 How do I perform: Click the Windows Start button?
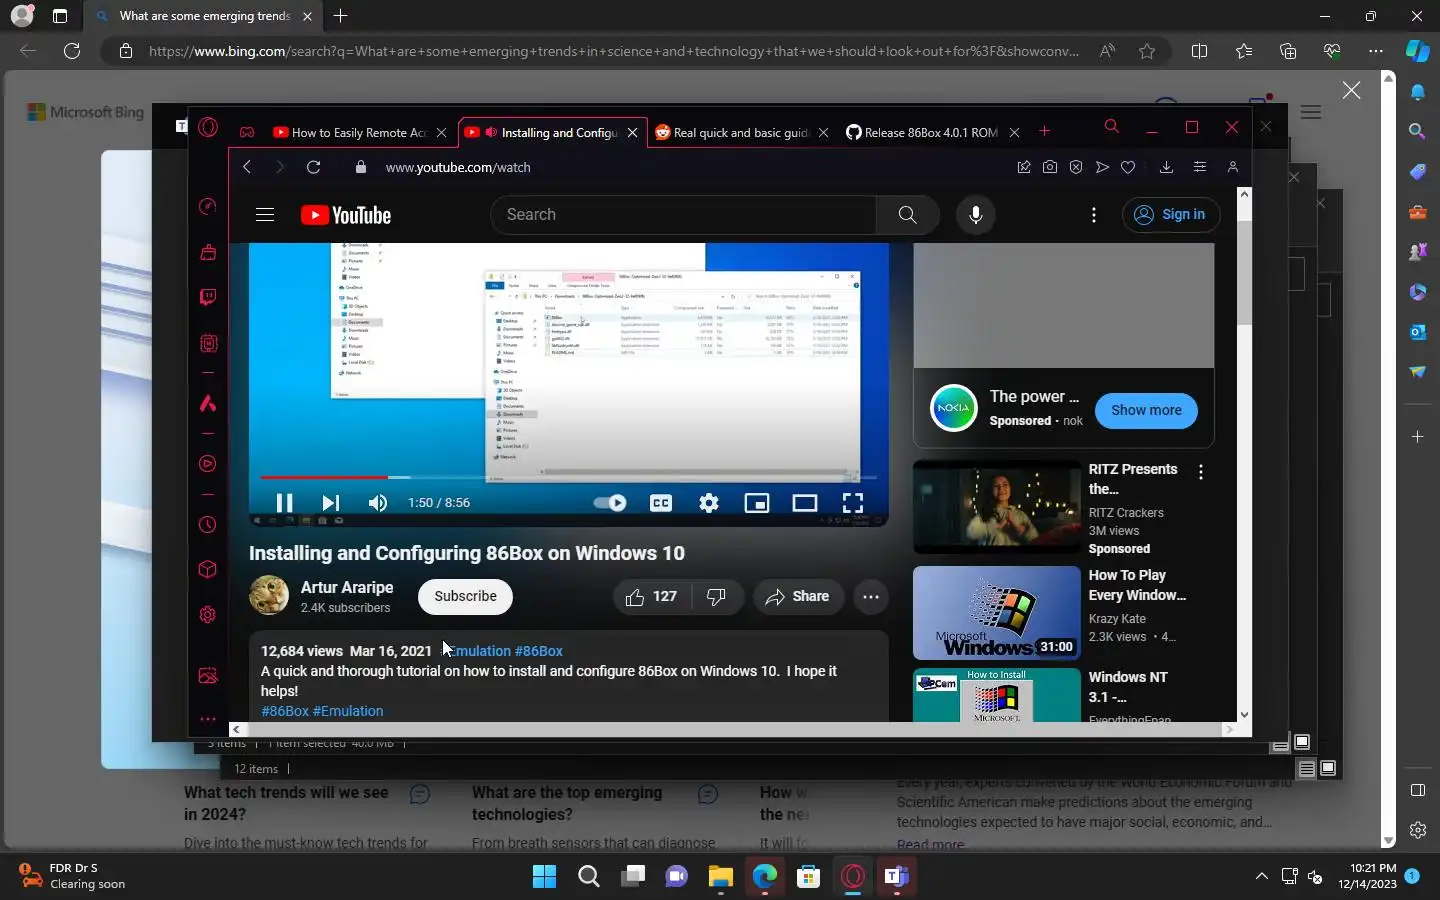[x=544, y=877]
